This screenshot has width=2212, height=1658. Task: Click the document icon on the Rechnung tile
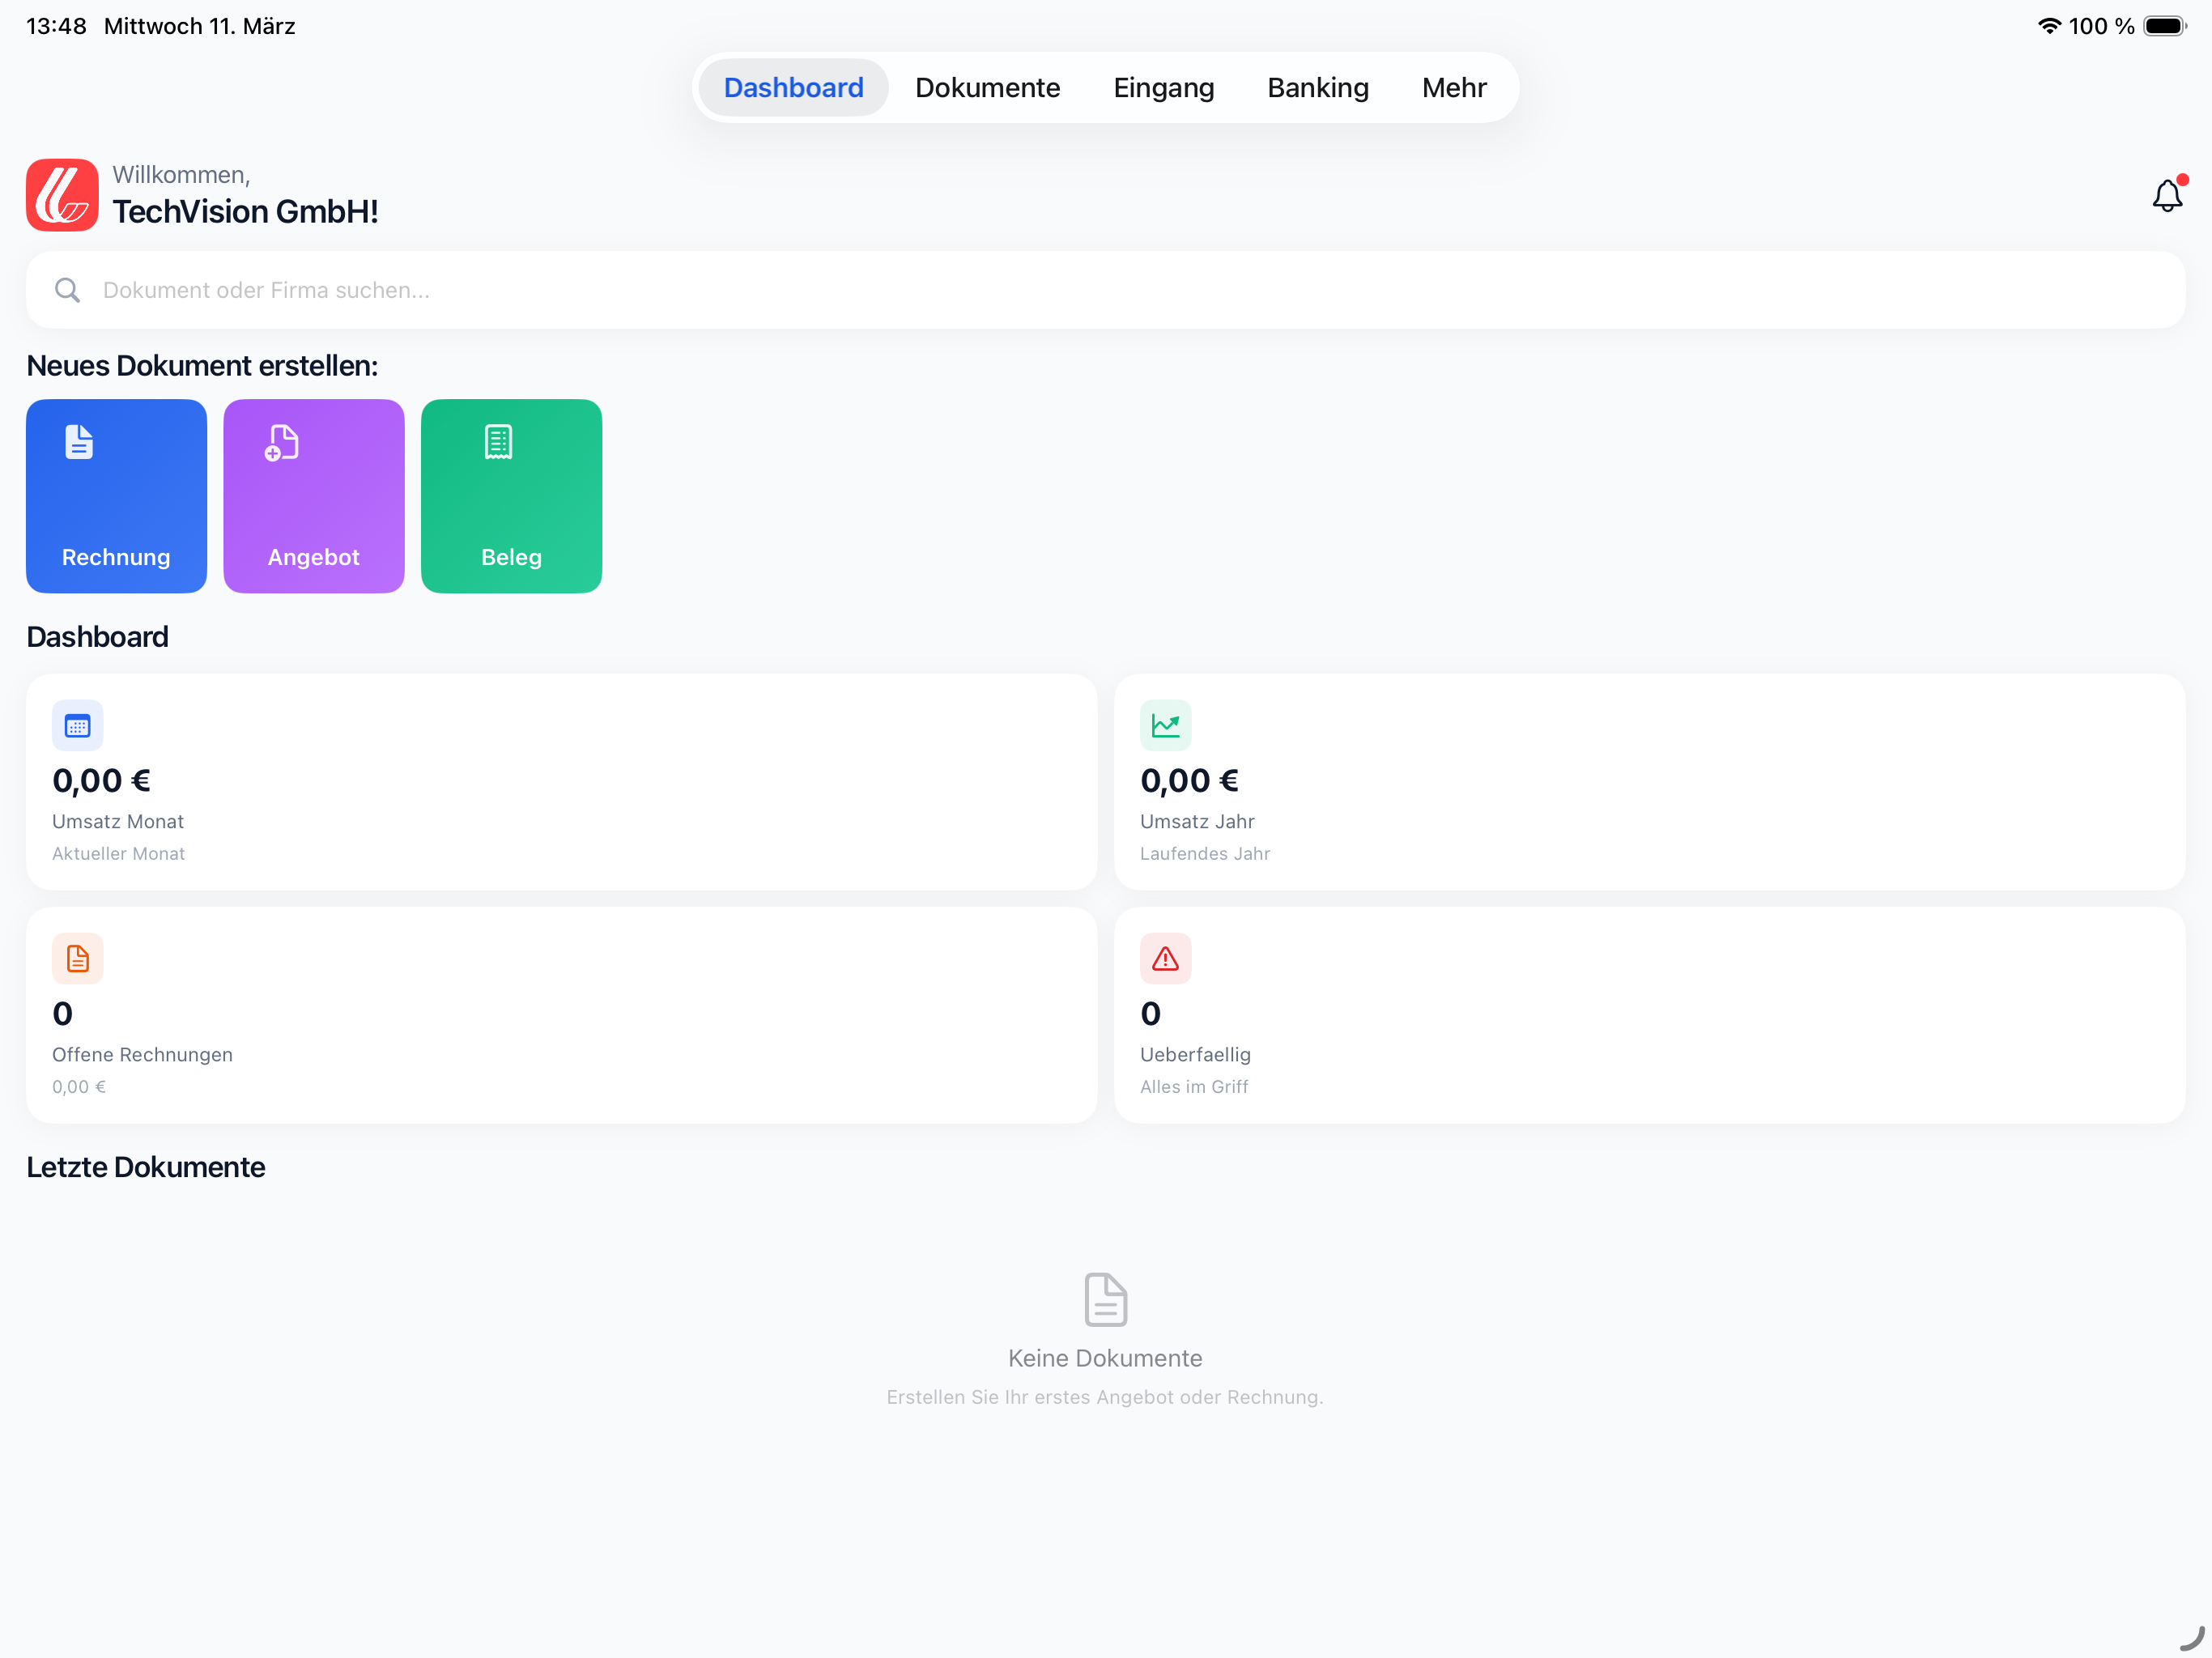point(79,442)
